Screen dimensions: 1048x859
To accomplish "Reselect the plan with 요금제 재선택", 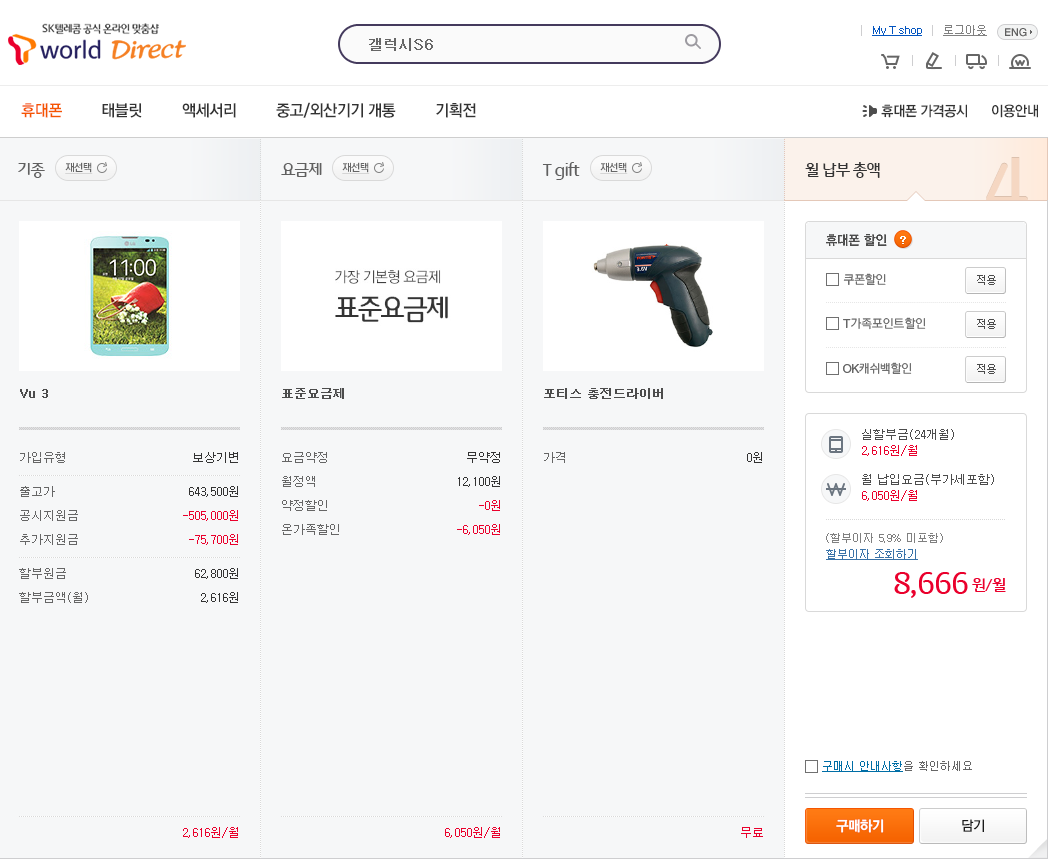I will pos(363,168).
